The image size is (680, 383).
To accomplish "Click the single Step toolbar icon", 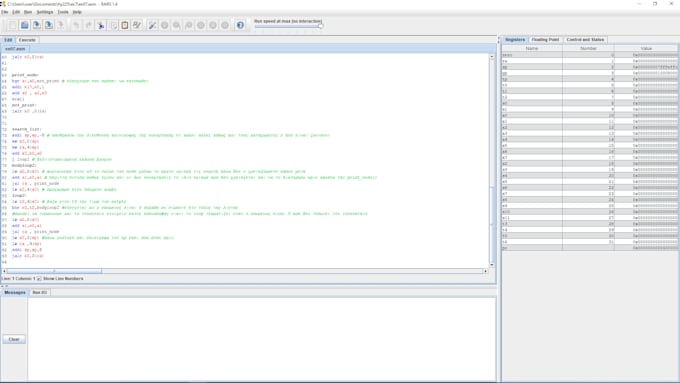I will (x=177, y=25).
